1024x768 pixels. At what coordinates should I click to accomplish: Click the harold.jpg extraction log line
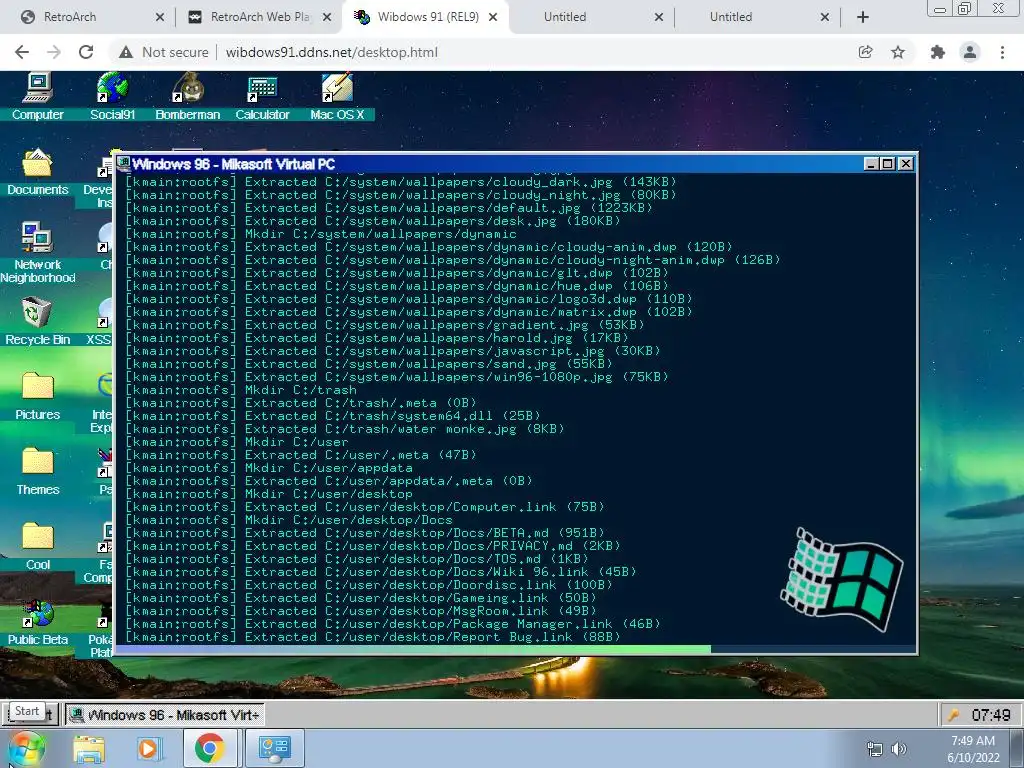point(377,338)
